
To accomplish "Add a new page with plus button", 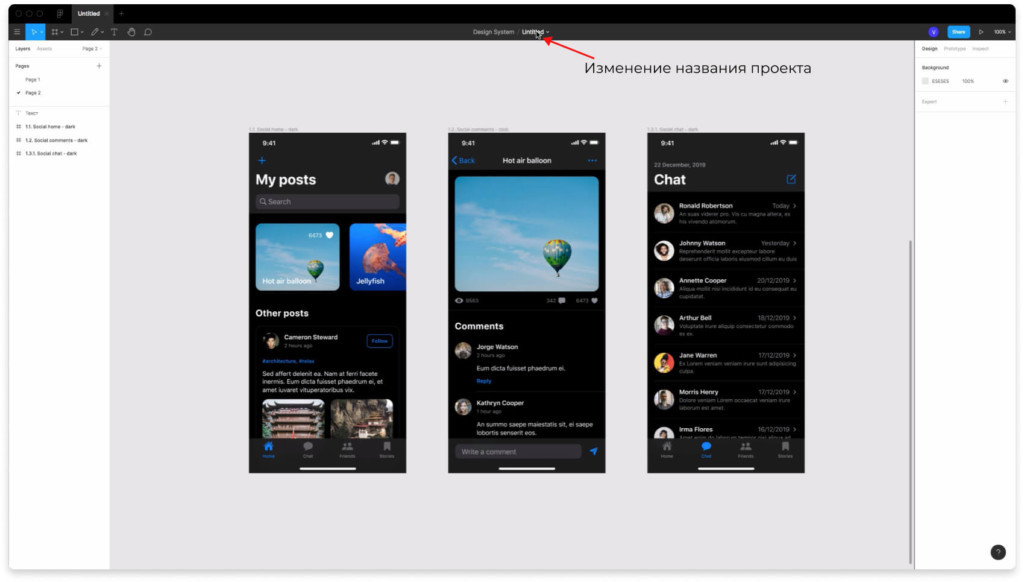I will click(99, 66).
